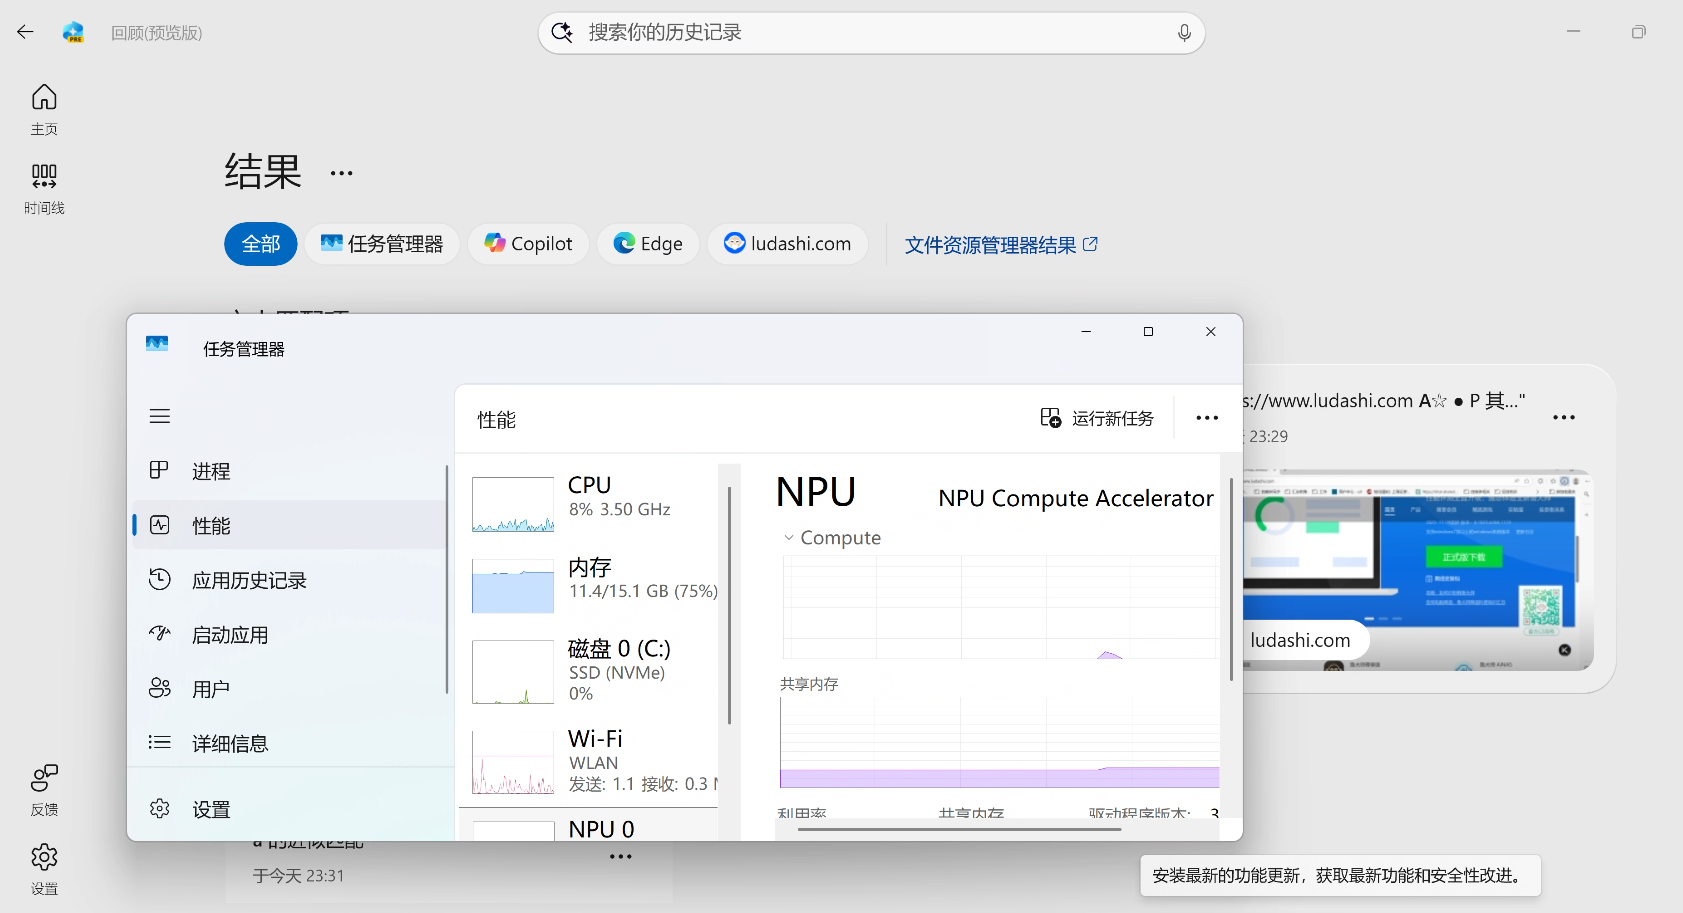The width and height of the screenshot is (1683, 913).
Task: Click the performance list vertical scrollbar
Action: (730, 604)
